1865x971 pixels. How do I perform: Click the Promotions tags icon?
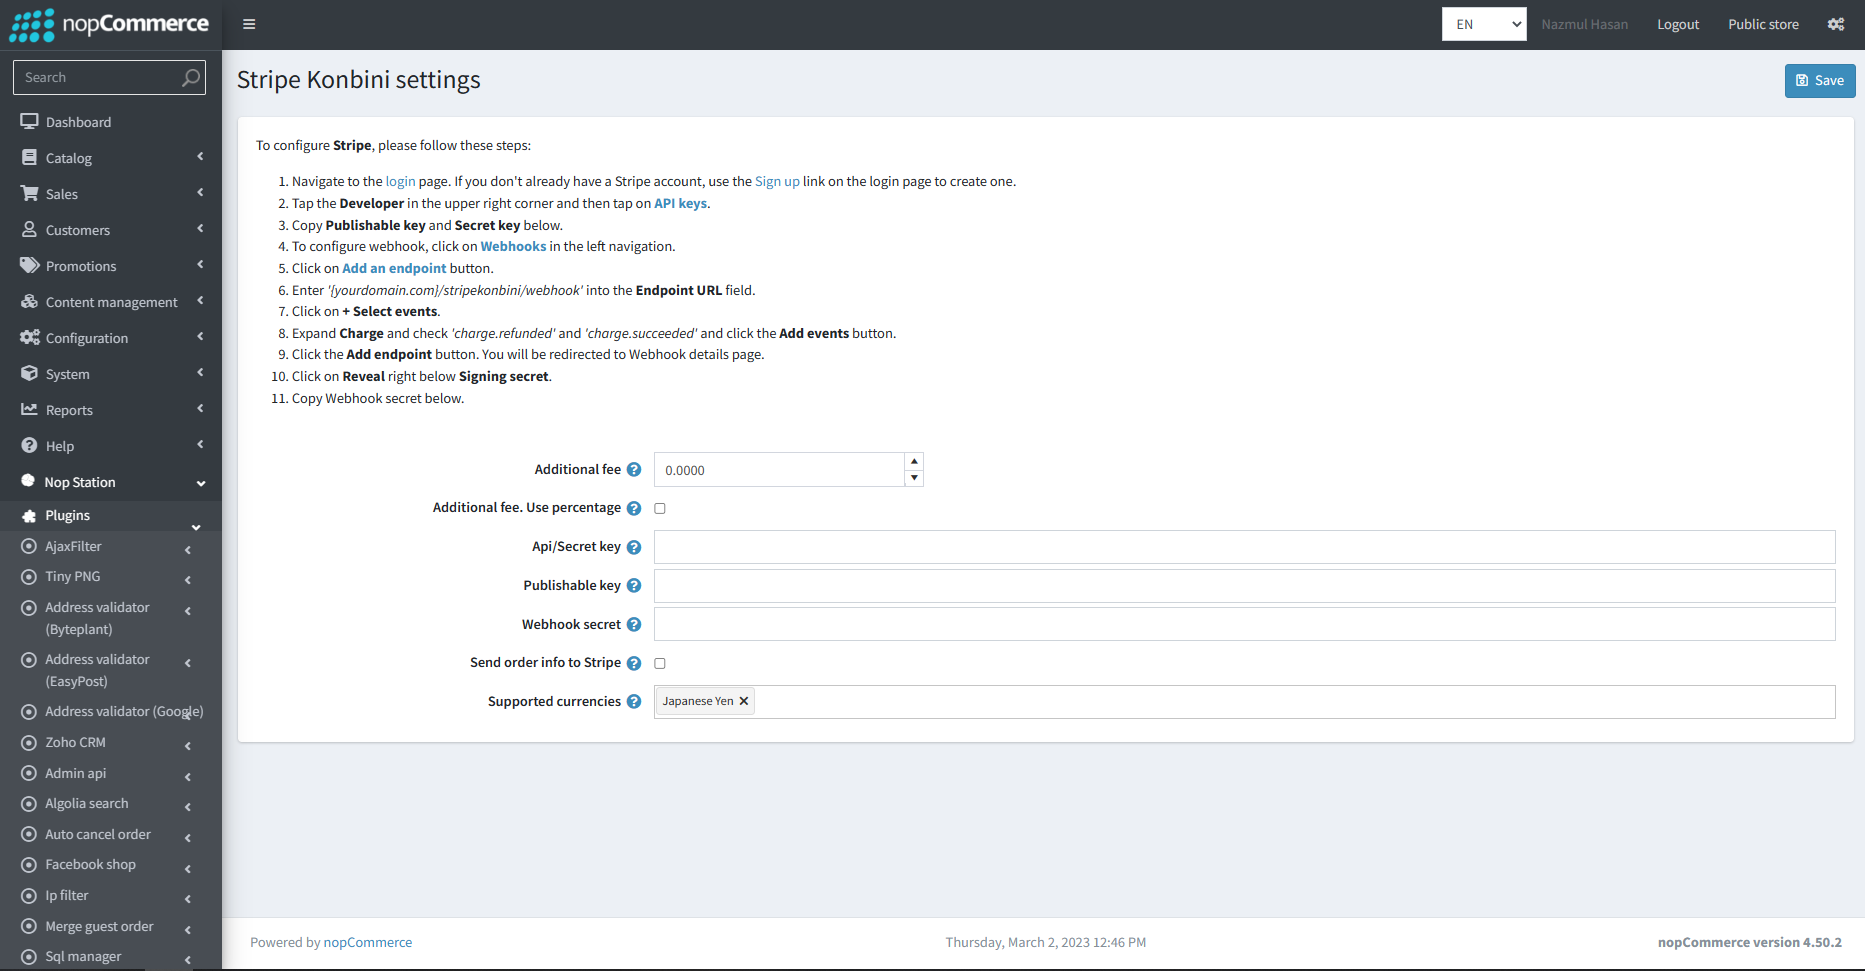[29, 266]
